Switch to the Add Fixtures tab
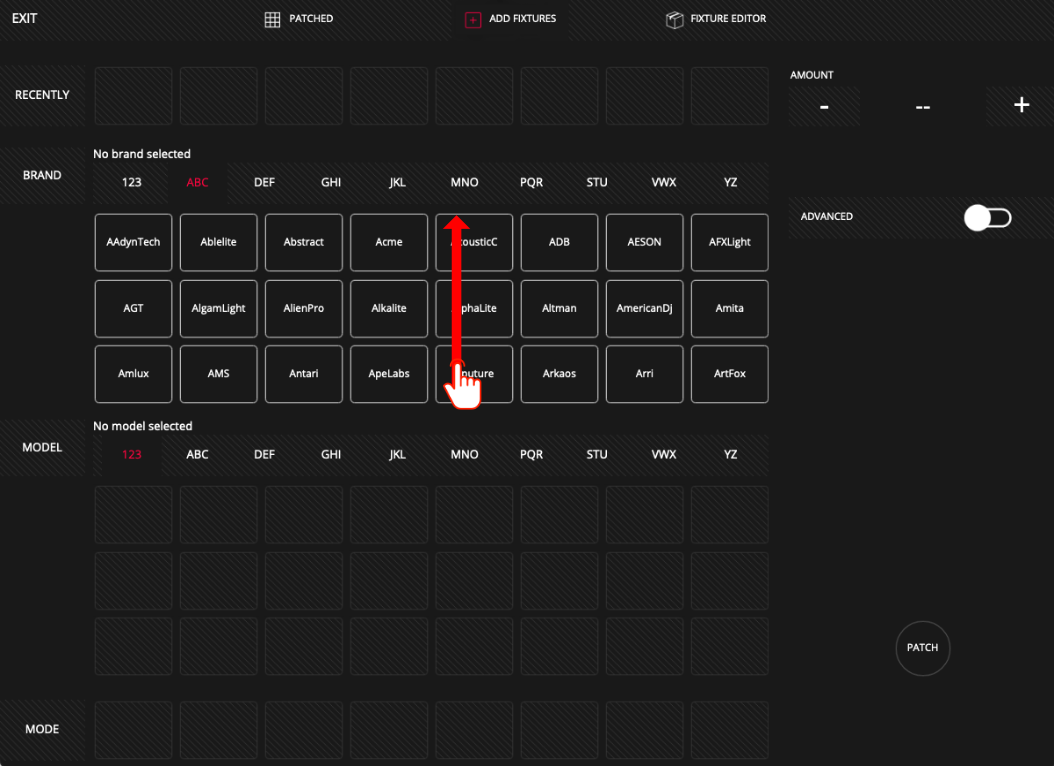Screen dimensions: 1054x768 point(510,19)
